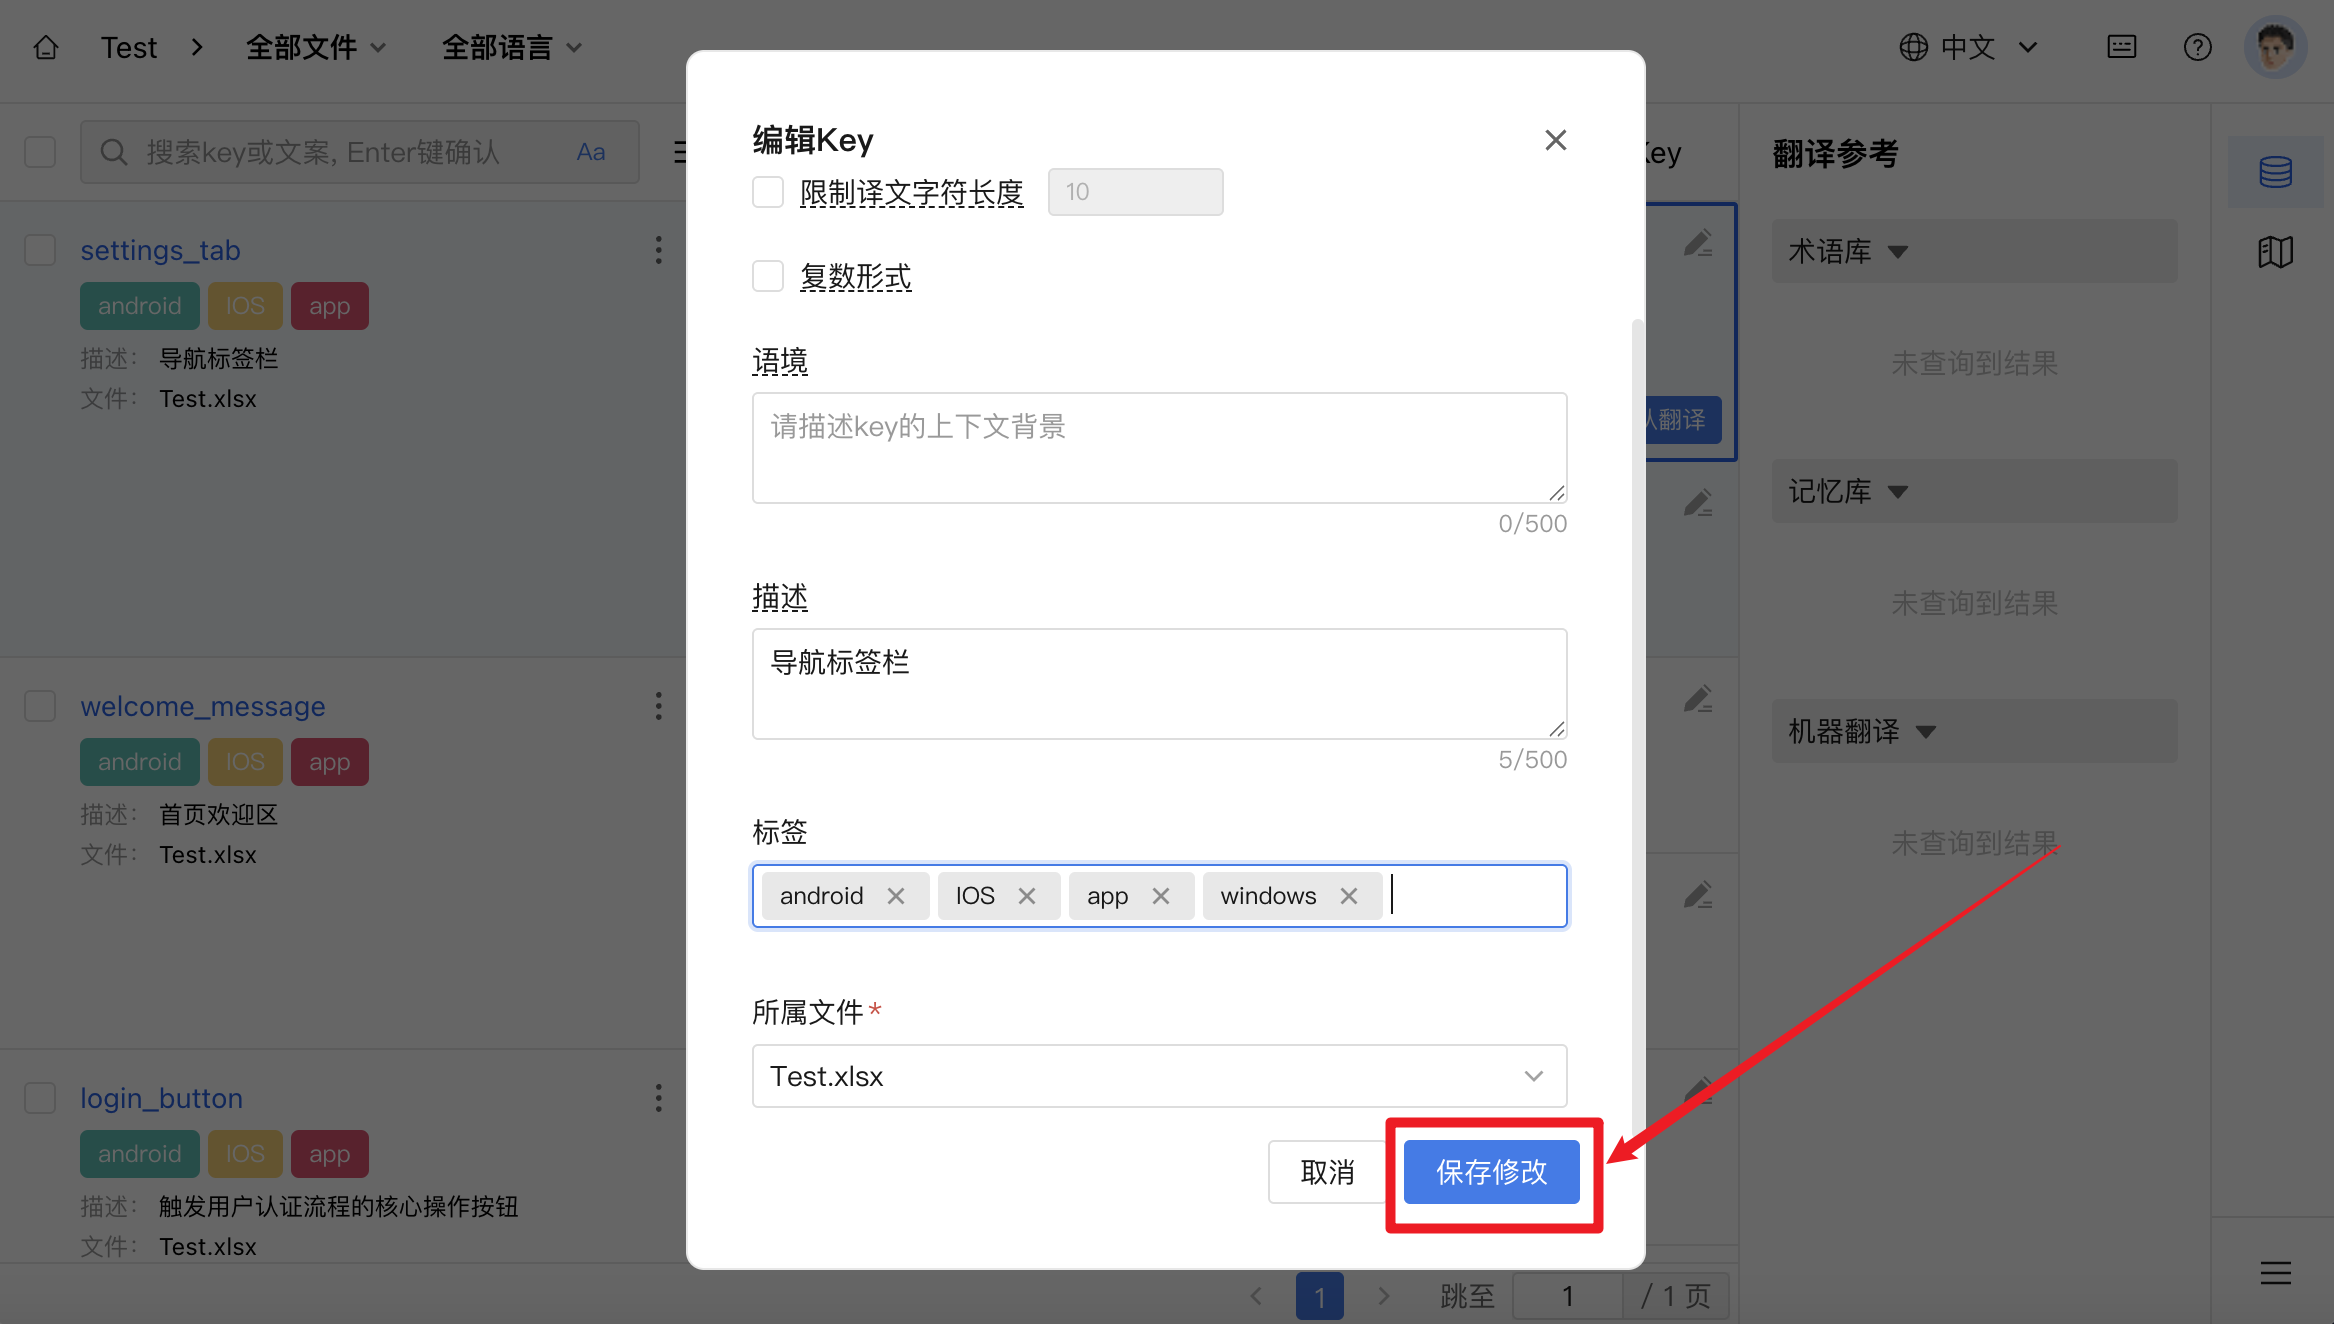Open the more menu for login_button
Image resolution: width=2334 pixels, height=1324 pixels.
(658, 1098)
